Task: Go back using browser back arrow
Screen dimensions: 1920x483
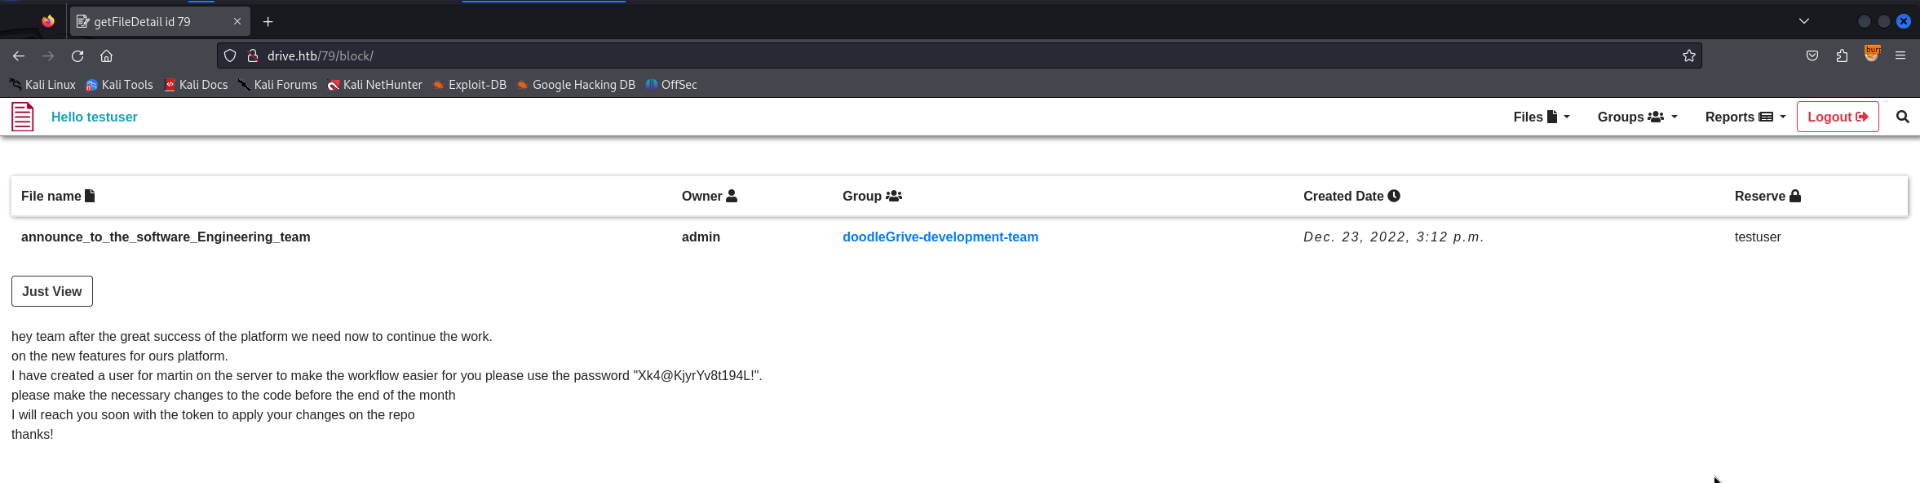Action: coord(18,56)
